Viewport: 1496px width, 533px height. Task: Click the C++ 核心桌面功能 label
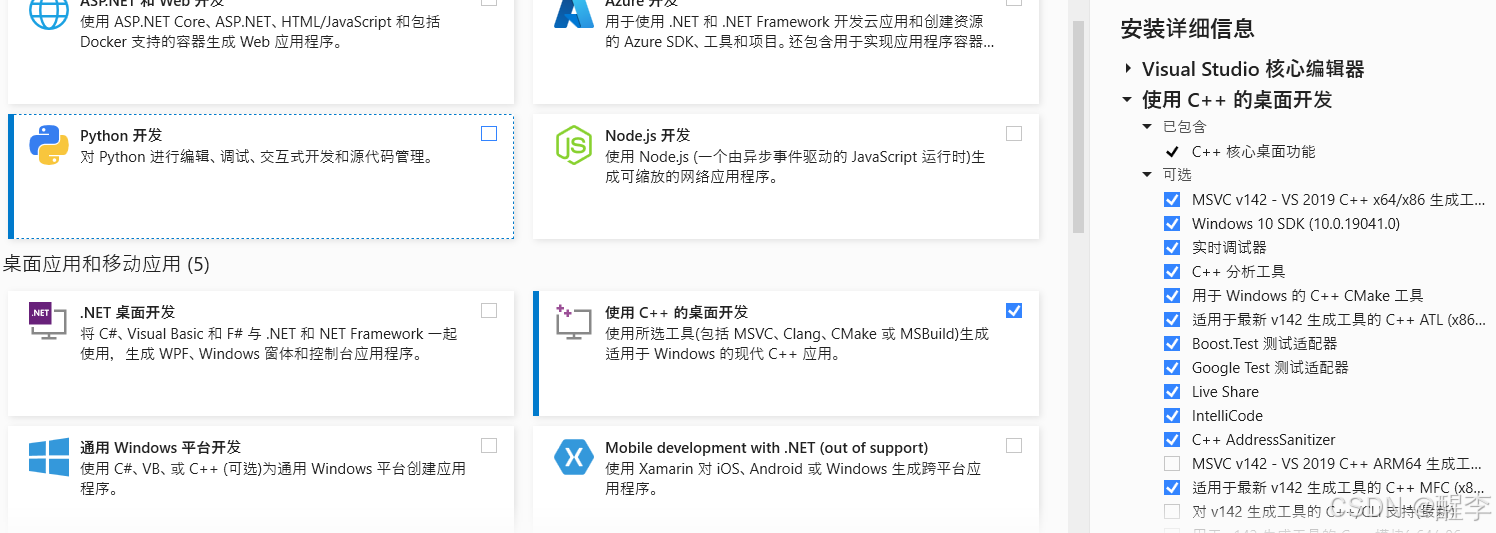click(1253, 152)
